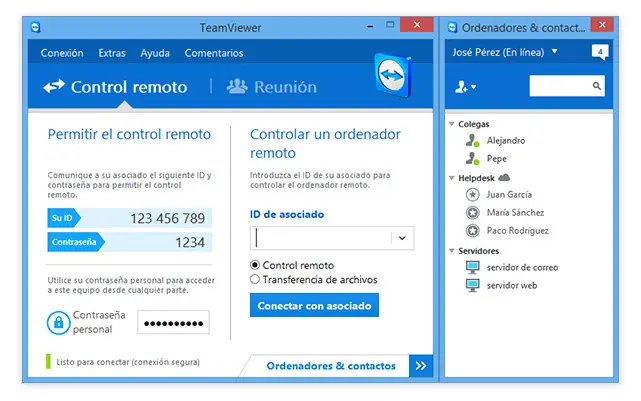
Task: Switch to the Reunión tab
Action: [x=272, y=87]
